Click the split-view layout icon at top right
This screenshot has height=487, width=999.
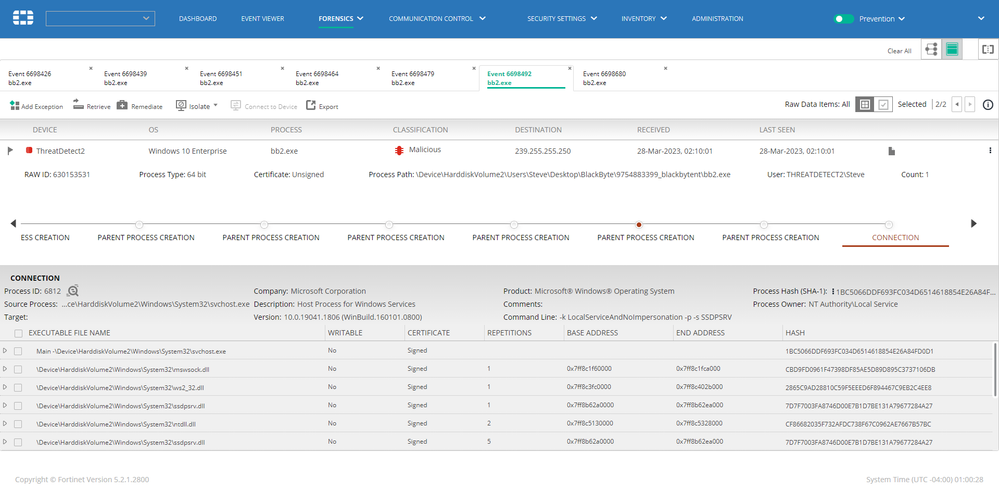(x=988, y=49)
